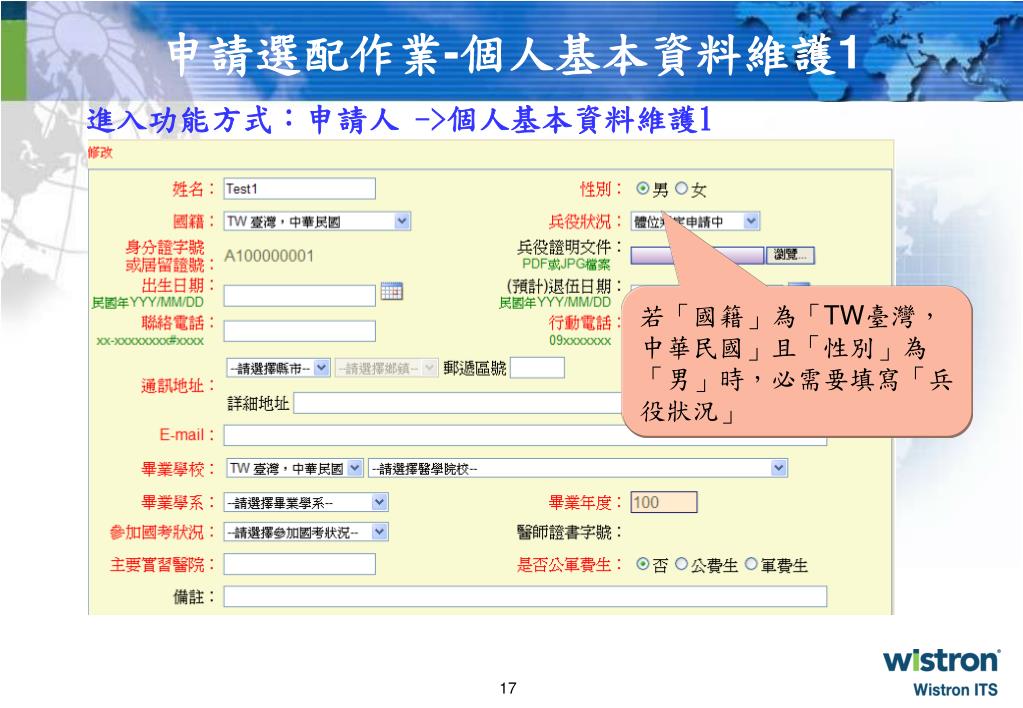Expand the 請選擇醫學院校 dropdown

pyautogui.click(x=577, y=468)
